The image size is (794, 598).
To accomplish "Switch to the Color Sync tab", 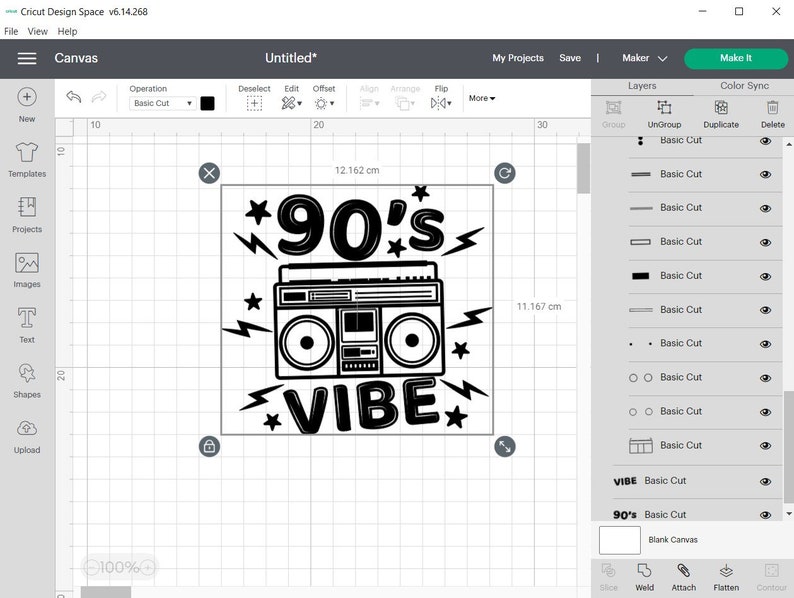I will tap(744, 86).
